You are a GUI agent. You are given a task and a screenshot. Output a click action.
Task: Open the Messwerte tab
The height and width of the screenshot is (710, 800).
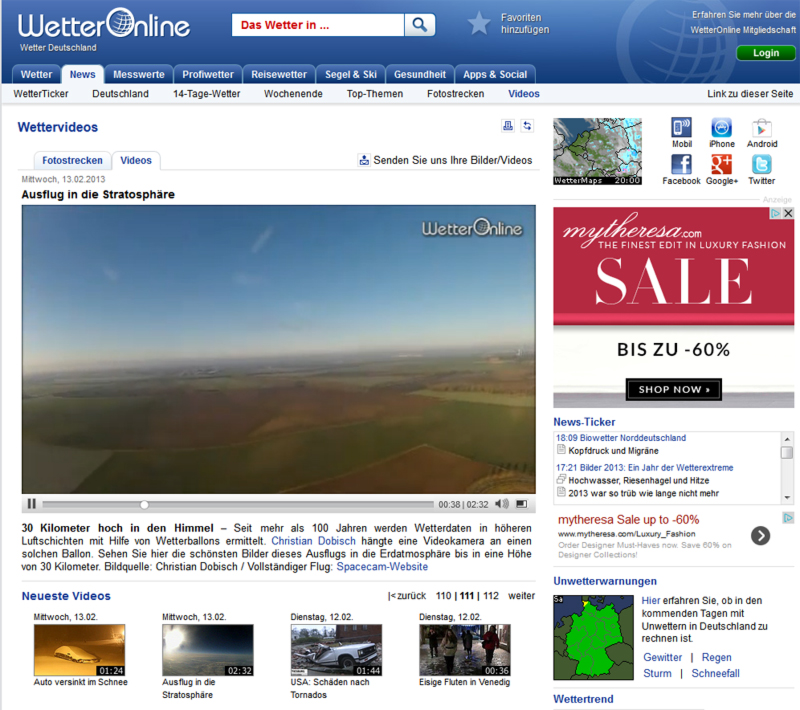click(139, 74)
